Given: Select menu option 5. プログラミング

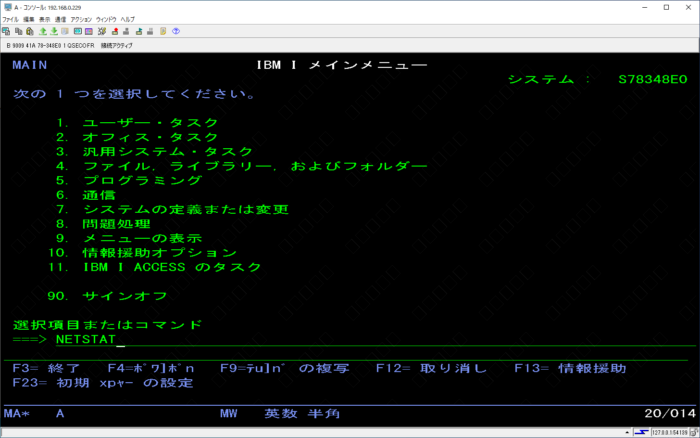Looking at the screenshot, I should click(x=129, y=180).
